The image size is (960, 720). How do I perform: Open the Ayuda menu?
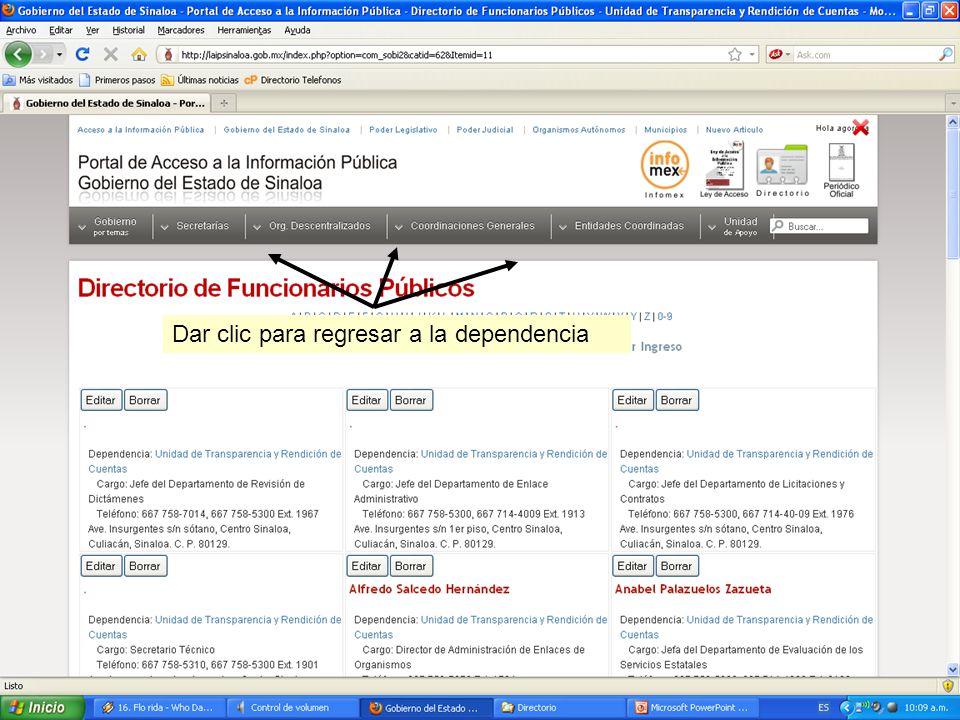point(297,30)
